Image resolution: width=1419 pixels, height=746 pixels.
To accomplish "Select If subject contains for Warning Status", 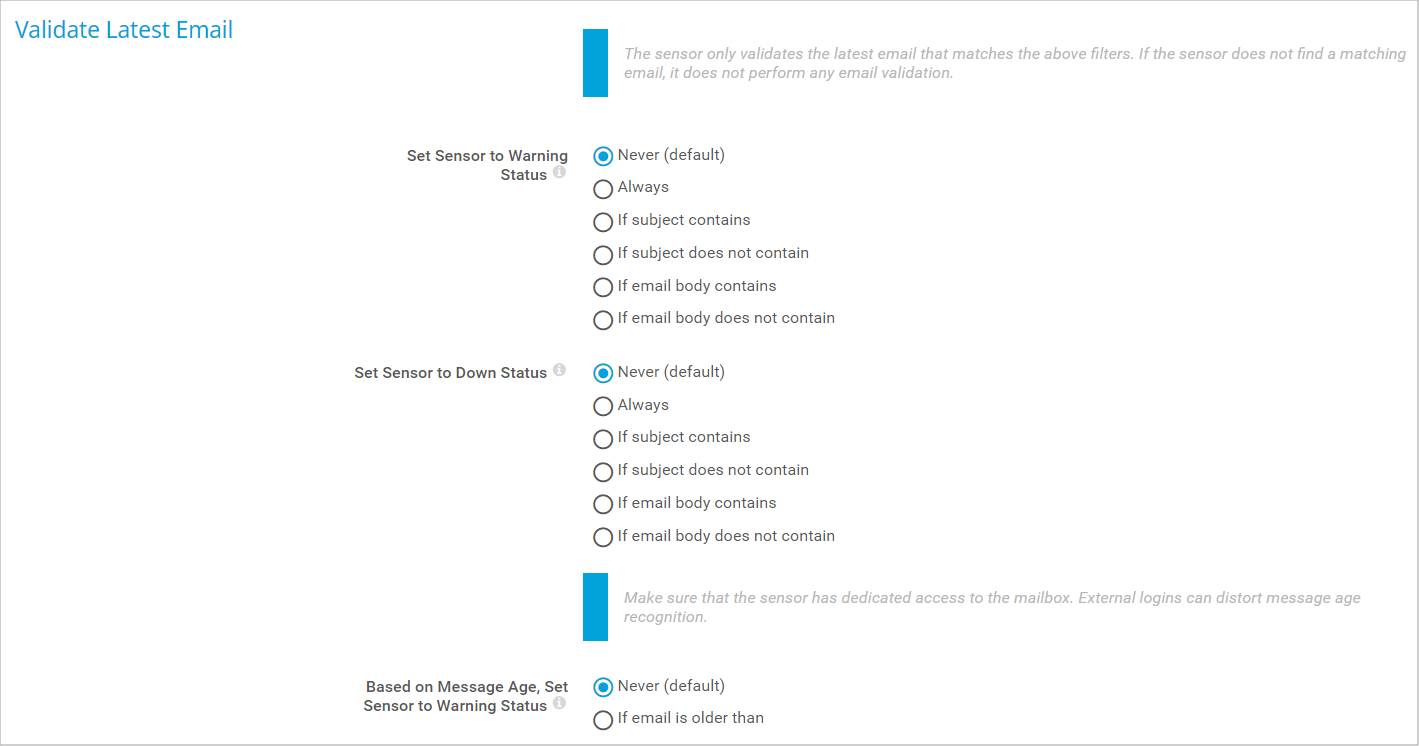I will click(x=603, y=222).
